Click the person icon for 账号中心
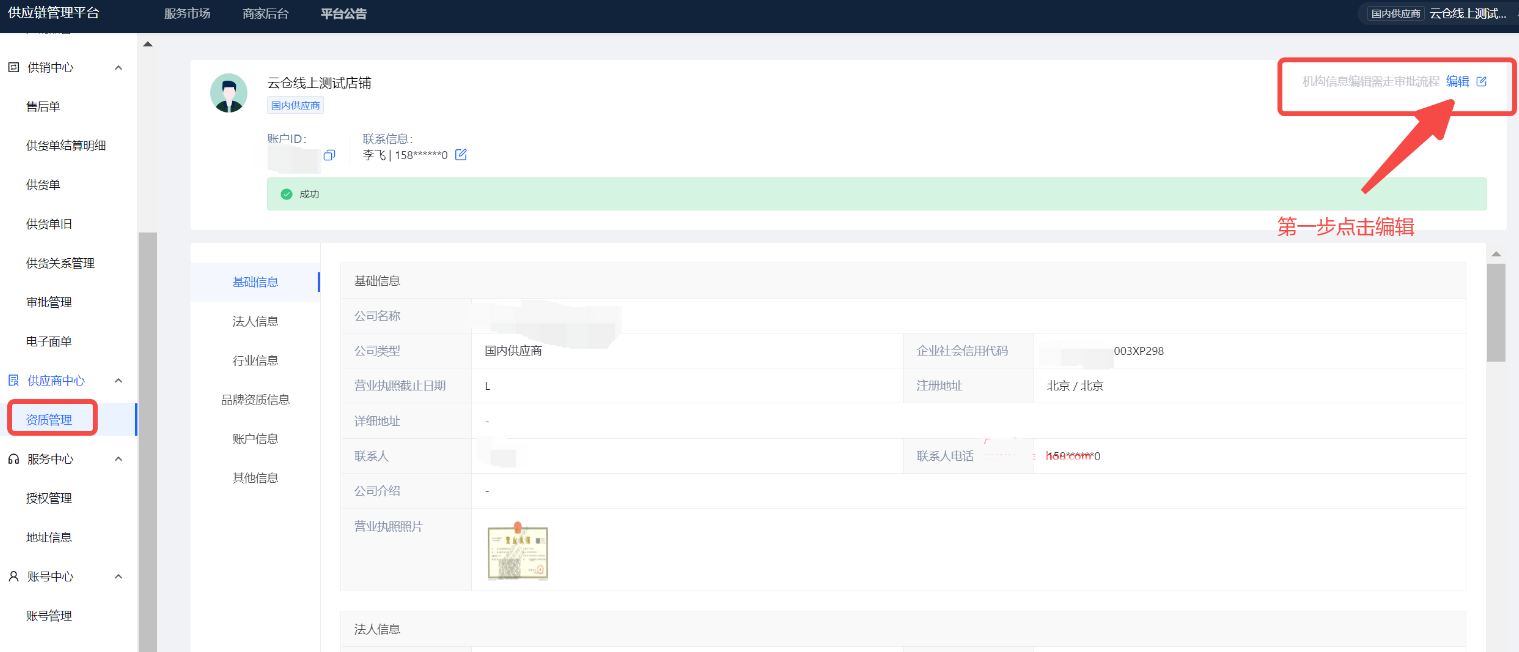1519x652 pixels. pos(14,577)
